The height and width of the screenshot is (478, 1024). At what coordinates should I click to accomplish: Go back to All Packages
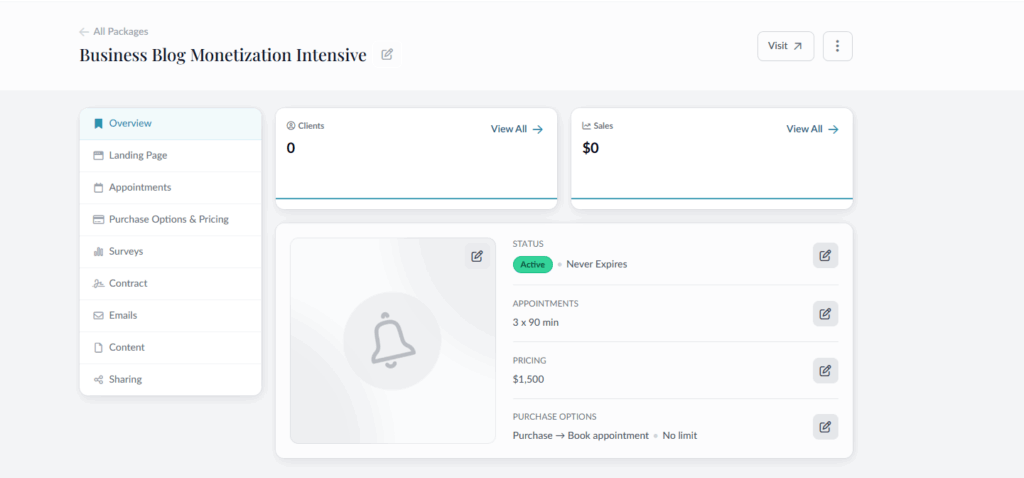pos(114,31)
